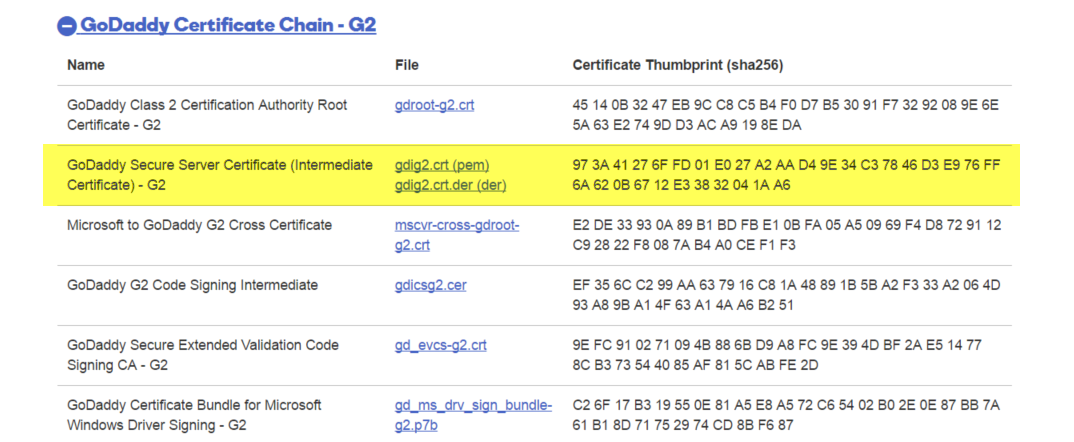1074x442 pixels.
Task: Click the GoDaddy G2 Code Signing Intermediate text
Action: click(192, 285)
